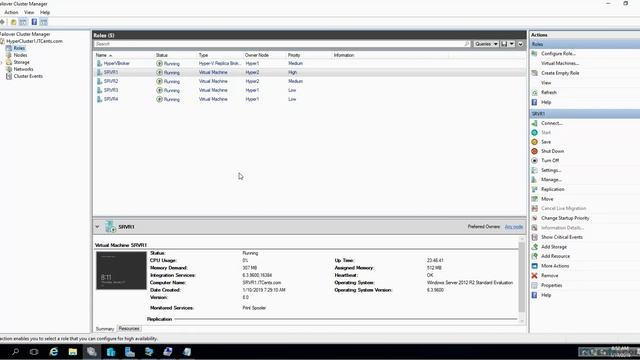The height and width of the screenshot is (360, 640).
Task: Click the Add Resource icon
Action: point(534,256)
